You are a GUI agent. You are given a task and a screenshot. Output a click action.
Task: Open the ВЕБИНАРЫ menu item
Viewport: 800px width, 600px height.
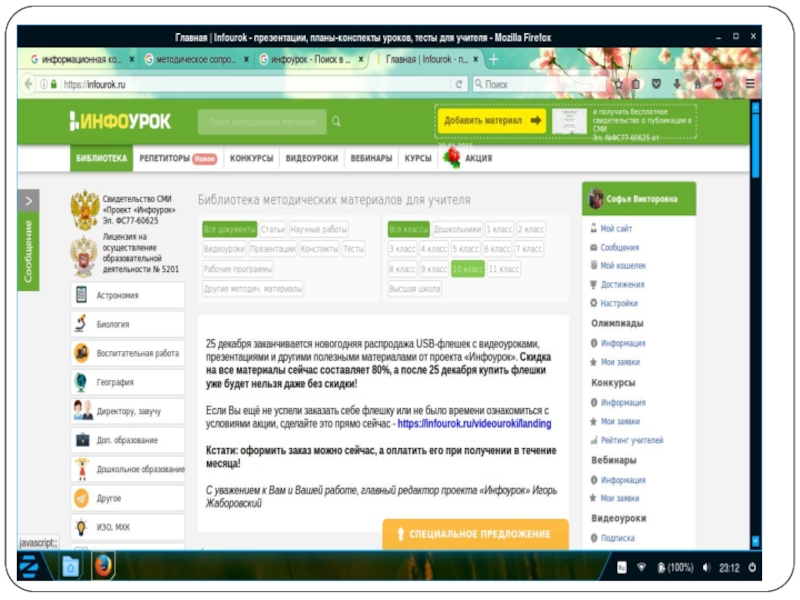click(371, 159)
